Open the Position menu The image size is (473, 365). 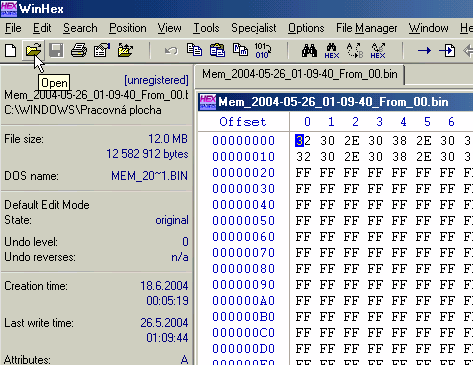128,28
